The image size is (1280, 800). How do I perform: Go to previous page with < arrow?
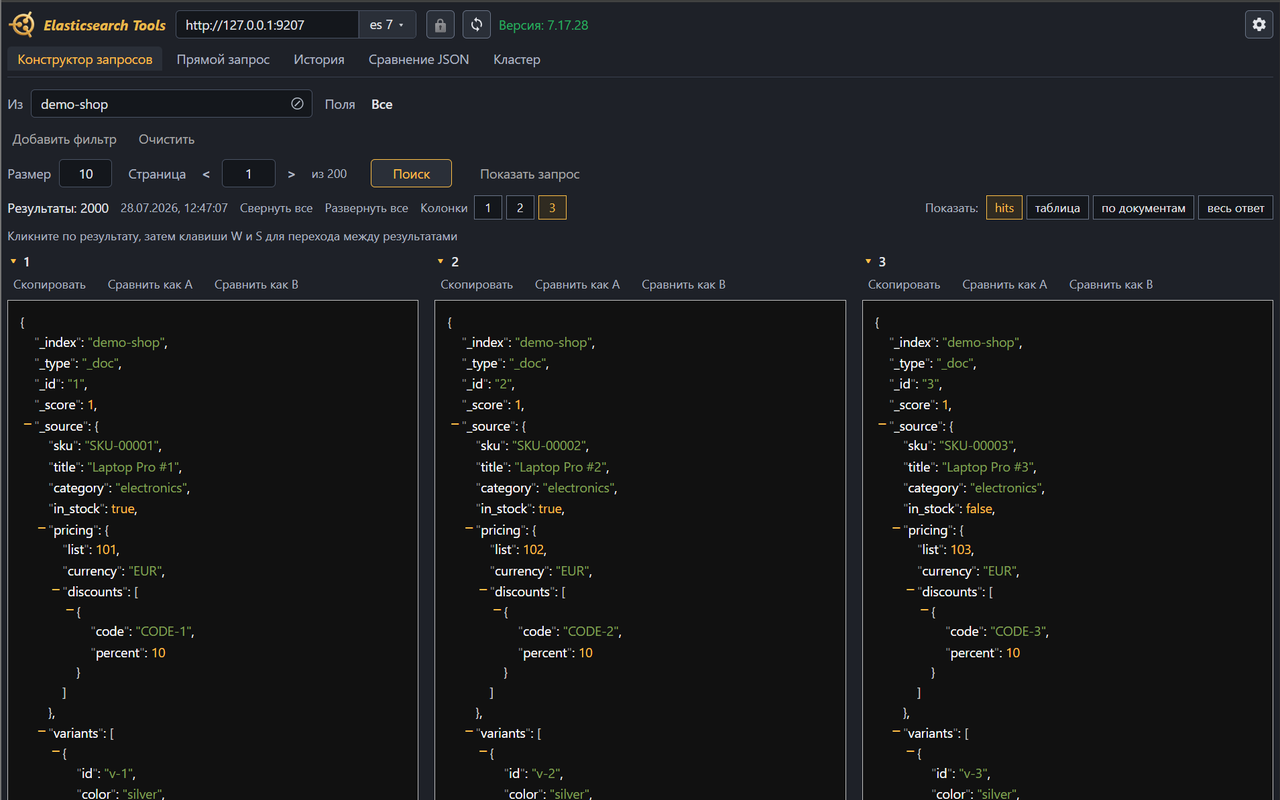coord(206,174)
